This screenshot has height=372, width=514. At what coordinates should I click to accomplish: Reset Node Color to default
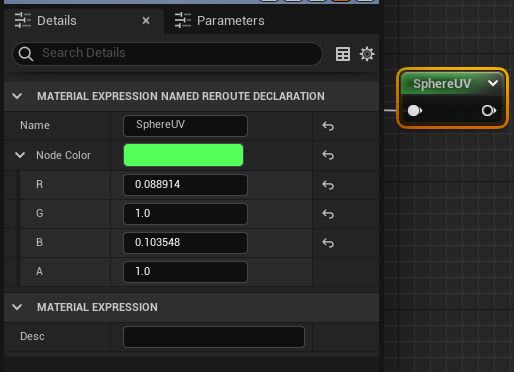coord(328,155)
